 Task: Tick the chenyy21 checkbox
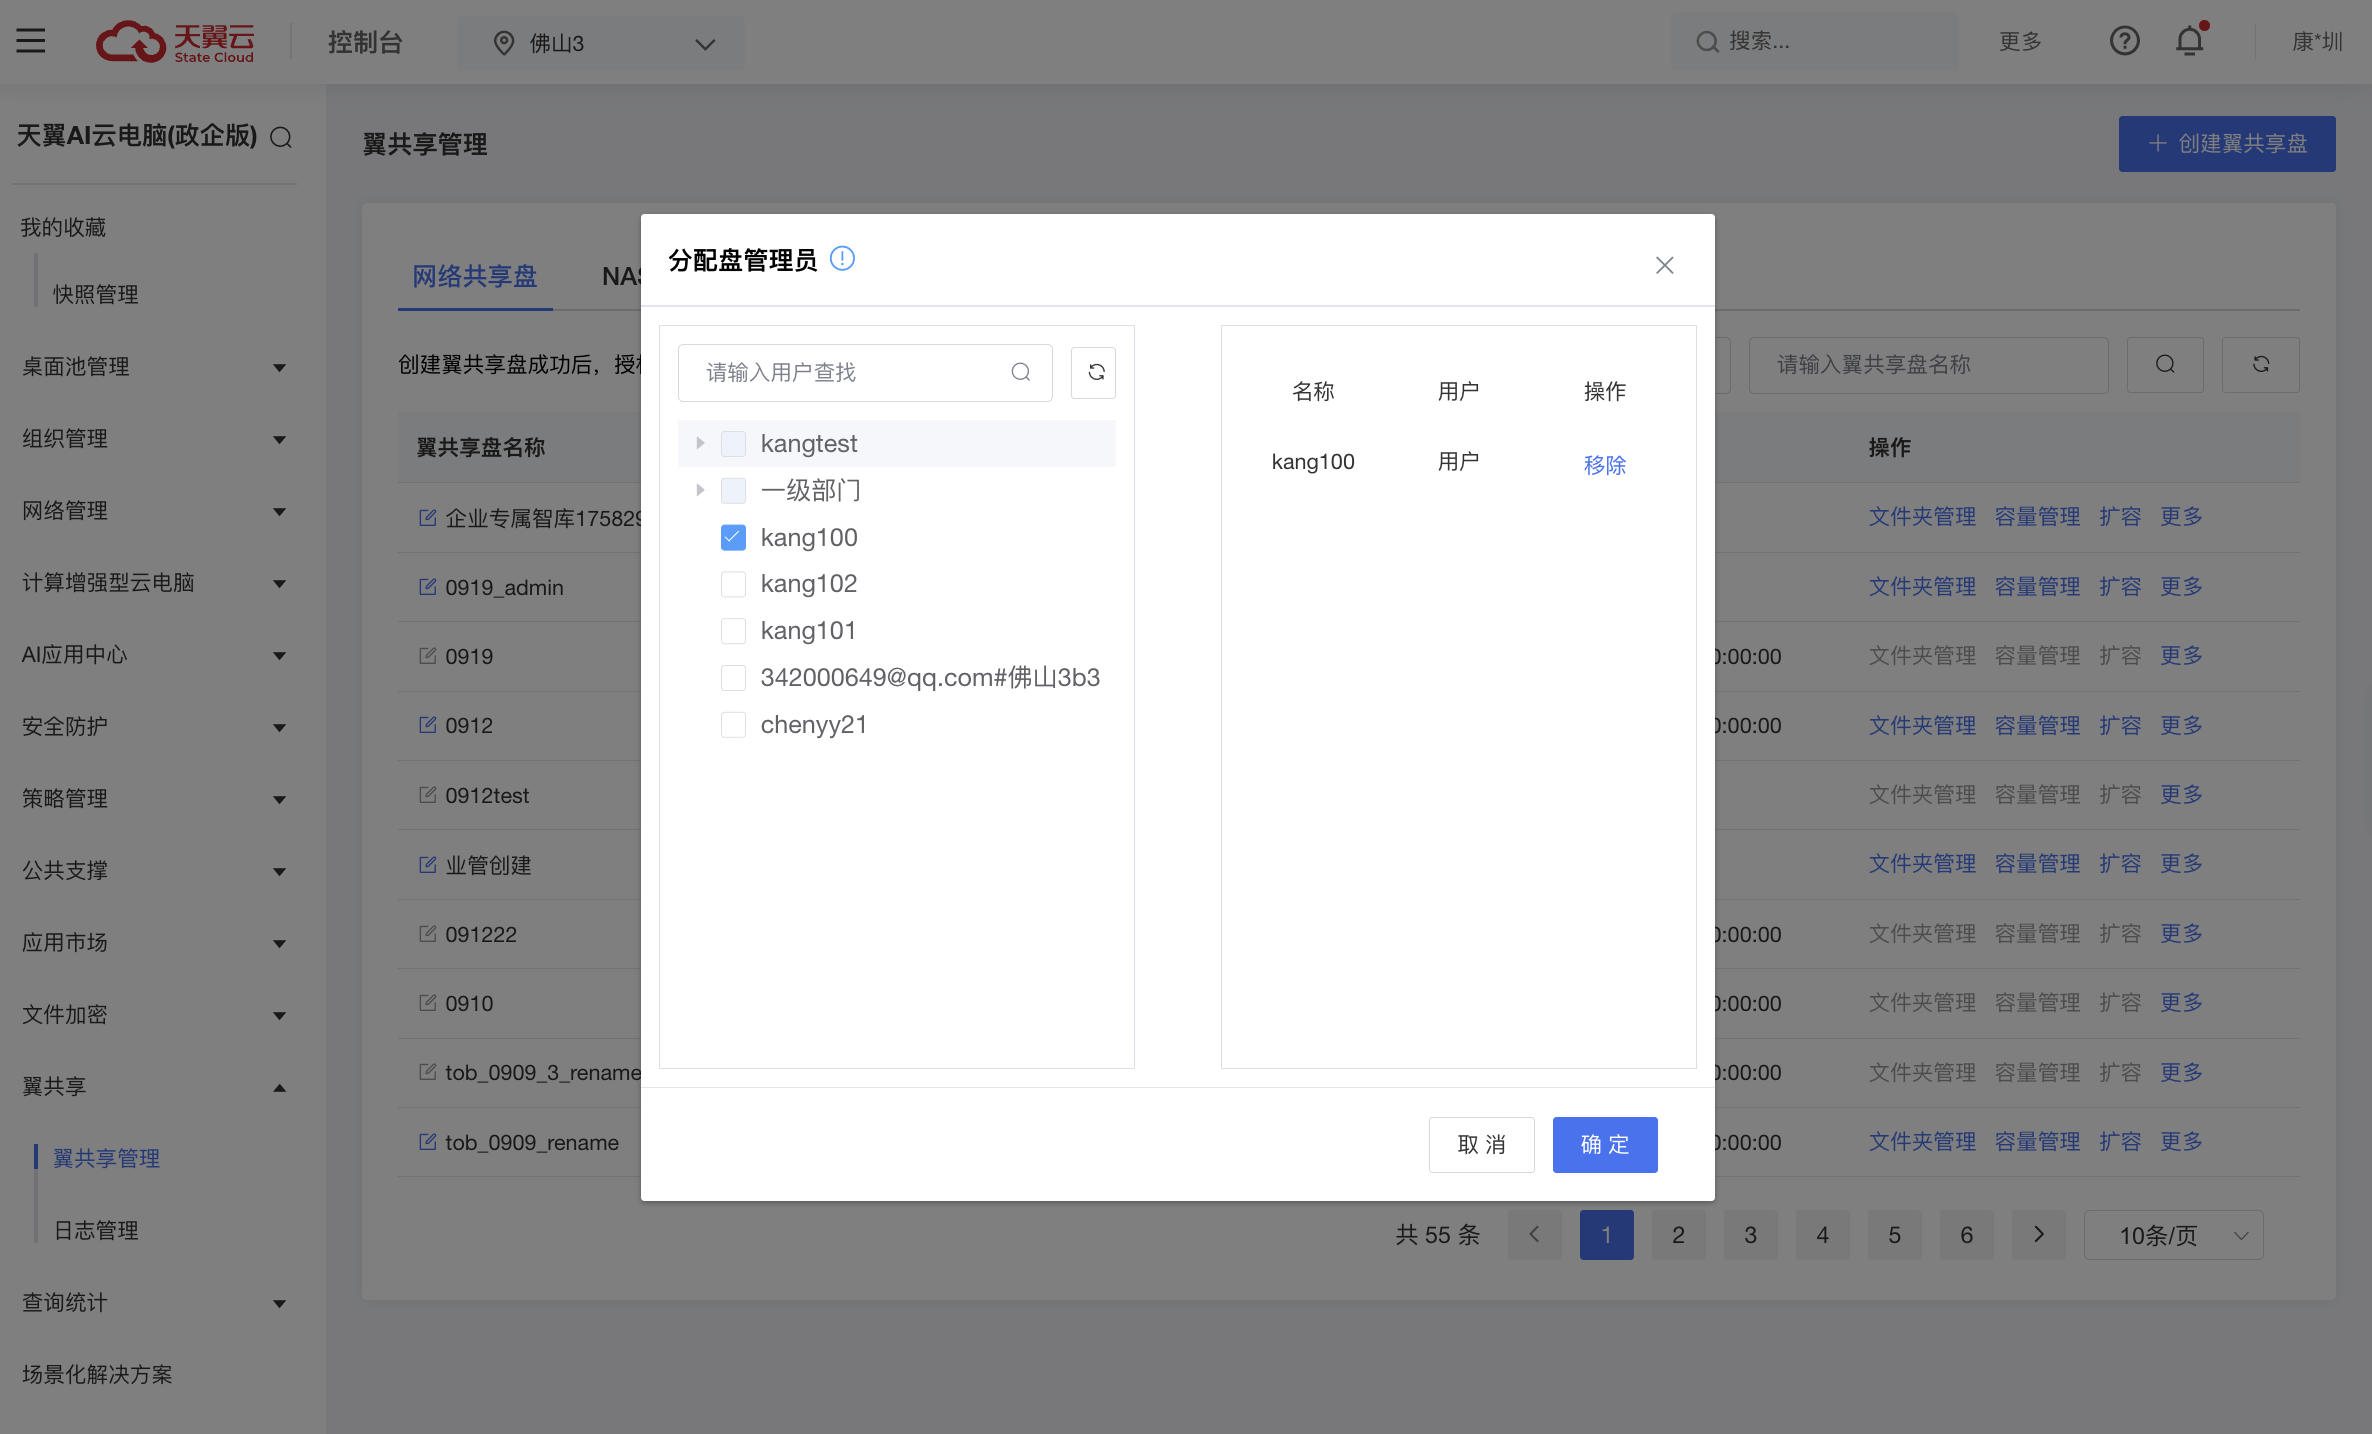coord(733,725)
